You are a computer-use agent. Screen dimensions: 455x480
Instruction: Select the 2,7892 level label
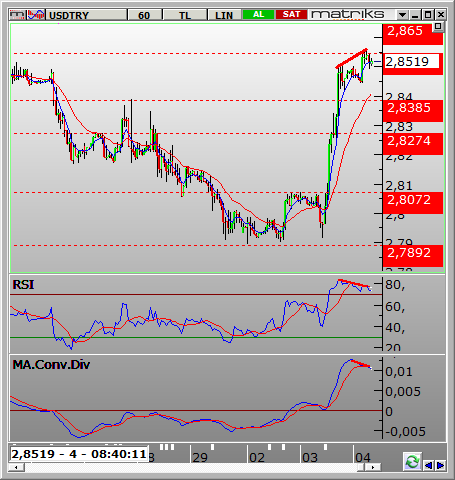click(x=413, y=256)
